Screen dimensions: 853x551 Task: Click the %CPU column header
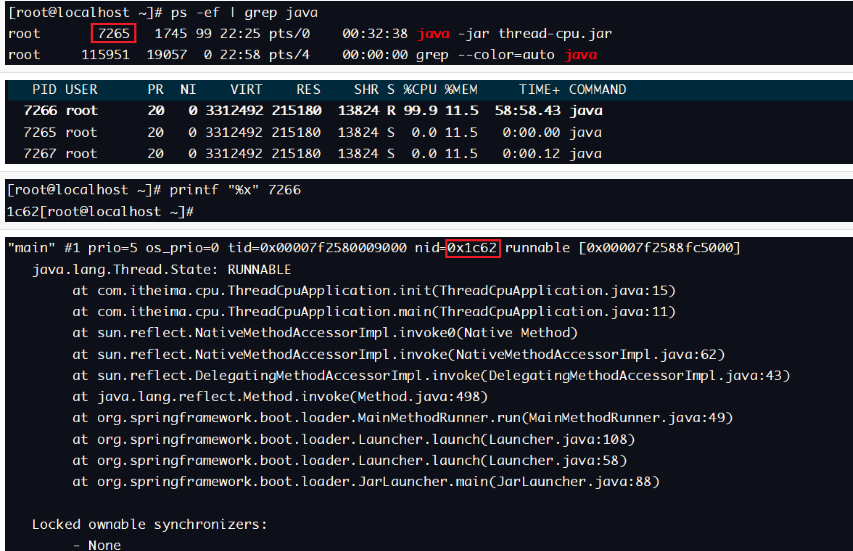coord(420,90)
